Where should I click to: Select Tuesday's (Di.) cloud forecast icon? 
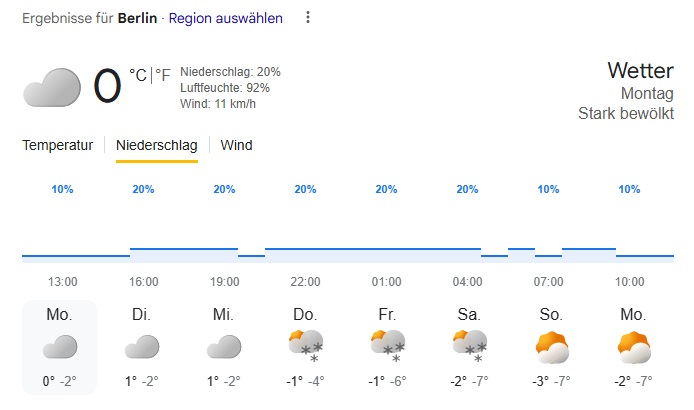coord(141,347)
